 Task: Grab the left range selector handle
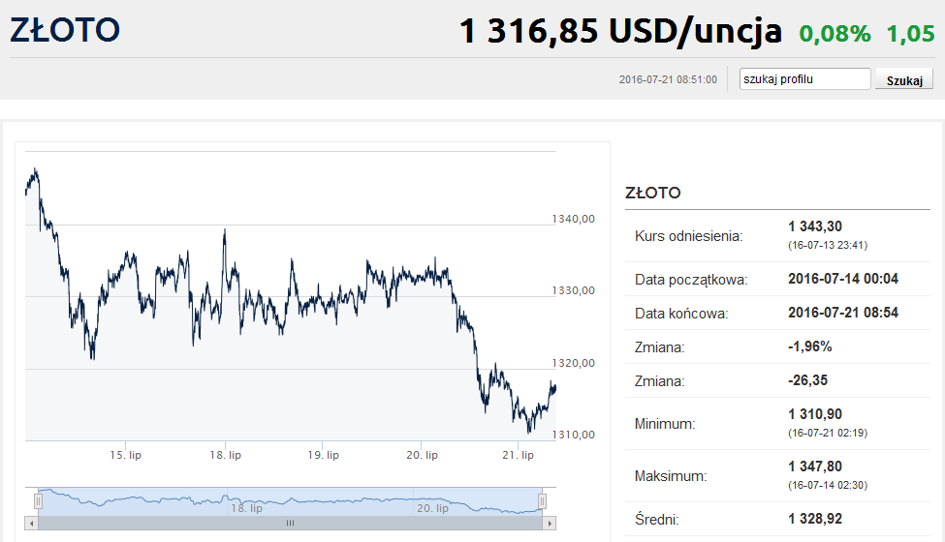38,501
